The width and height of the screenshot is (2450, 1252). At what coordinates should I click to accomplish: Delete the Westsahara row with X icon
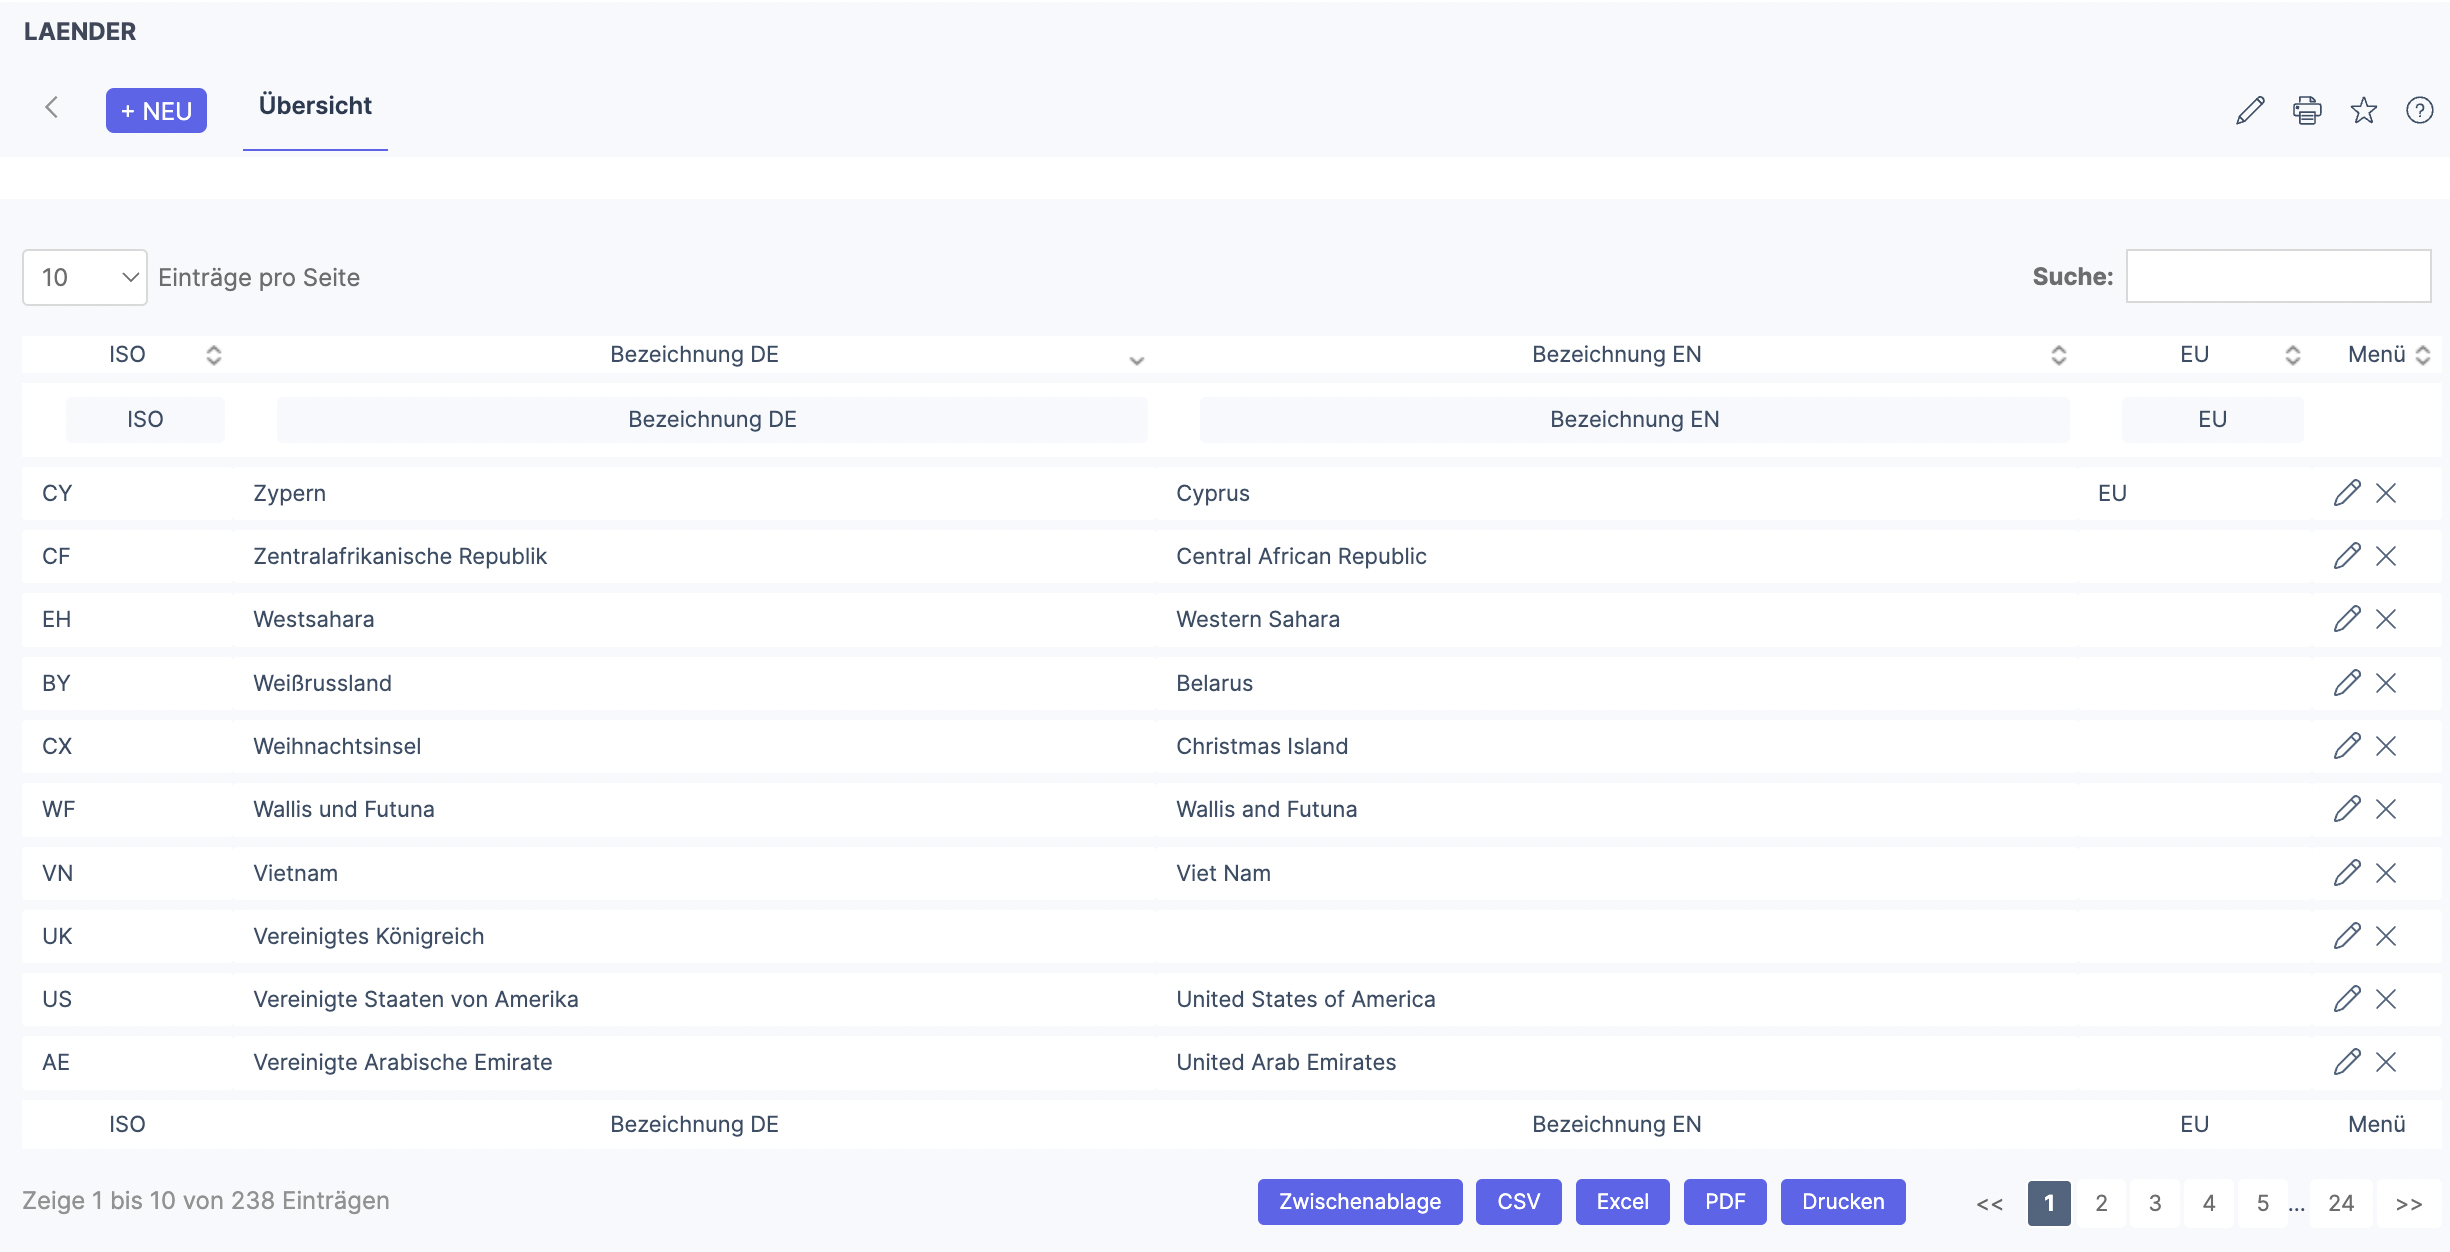click(x=2386, y=619)
